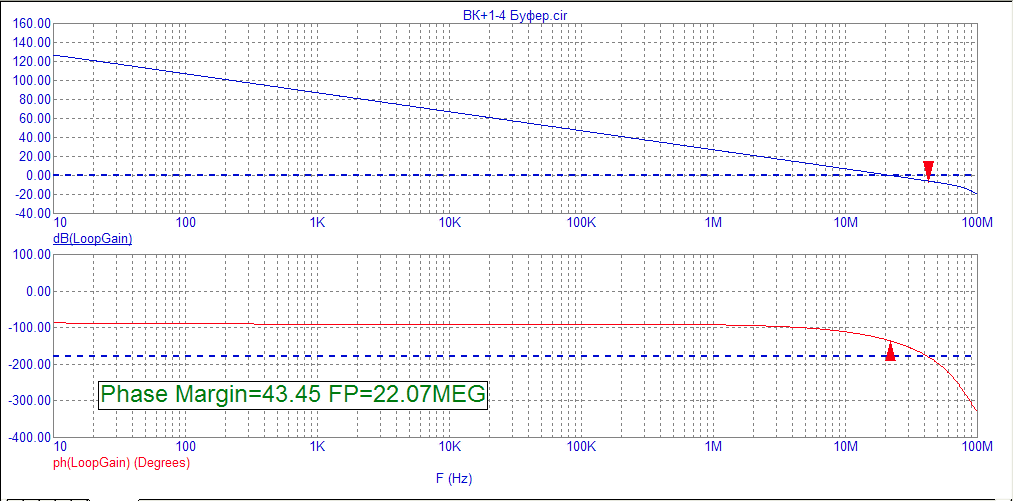
Task: Select the ph(LoopGain) (Degrees) curve label
Action: [121, 462]
